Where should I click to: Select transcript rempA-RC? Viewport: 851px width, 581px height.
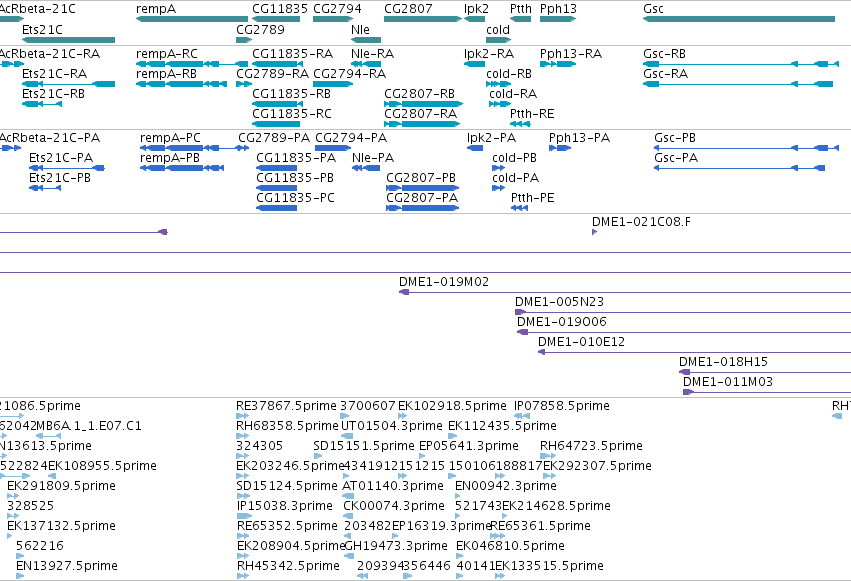[x=192, y=64]
